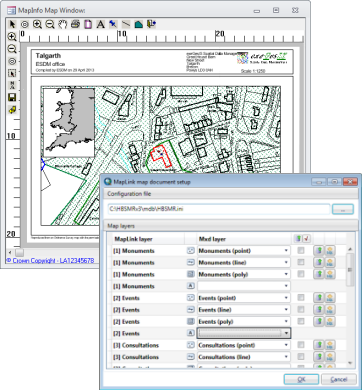Open the focused empty dropdown for Events text row
The image size is (362, 390).
(x=286, y=333)
